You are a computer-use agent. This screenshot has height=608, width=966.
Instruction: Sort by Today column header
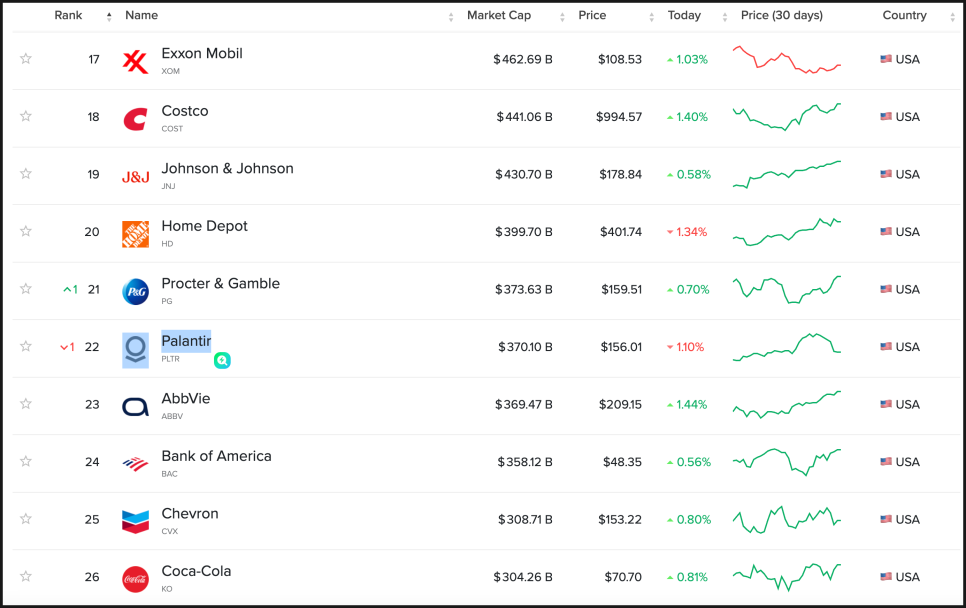[684, 15]
